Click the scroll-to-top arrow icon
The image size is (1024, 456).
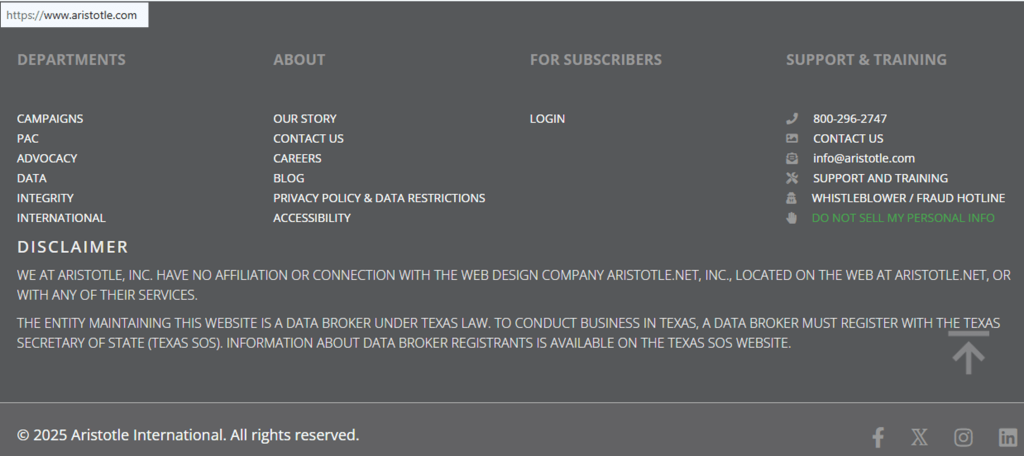pyautogui.click(x=968, y=354)
